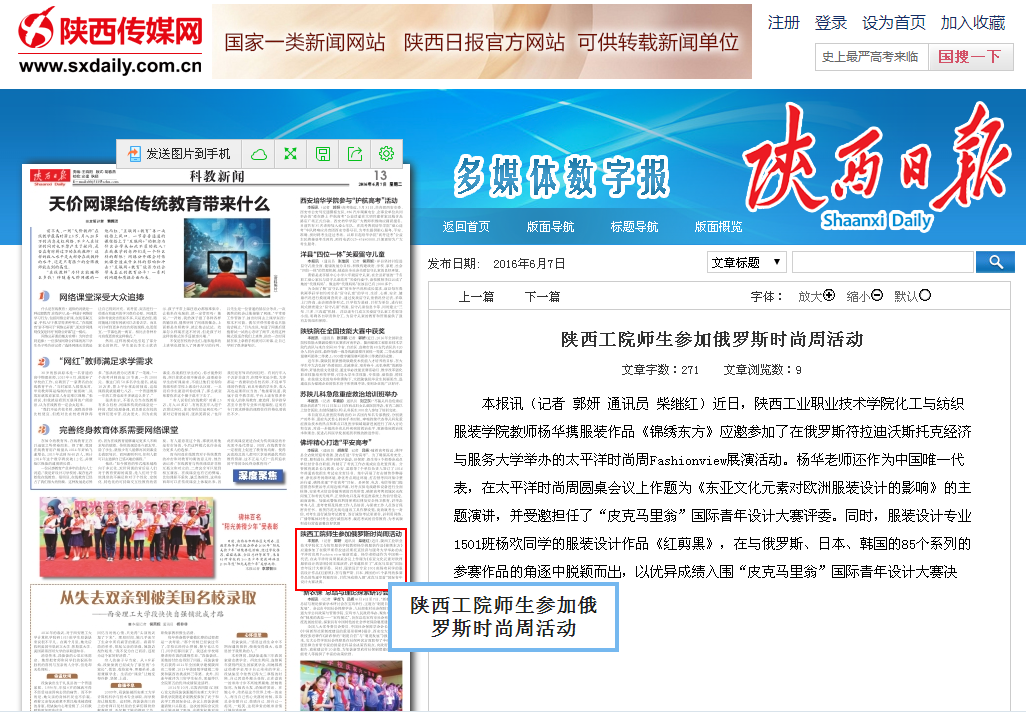Click the send-picture-to-phone icon
The height and width of the screenshot is (712, 1026).
133,154
